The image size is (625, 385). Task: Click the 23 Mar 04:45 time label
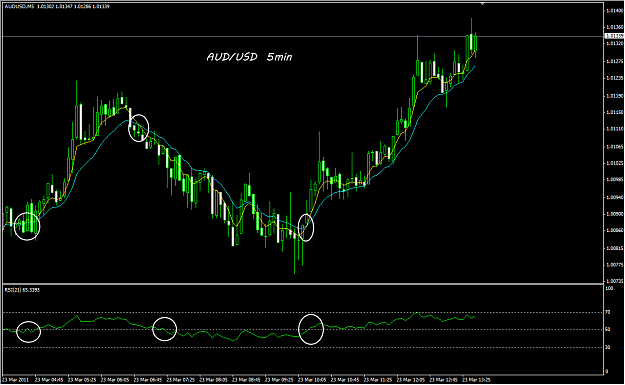tap(49, 380)
